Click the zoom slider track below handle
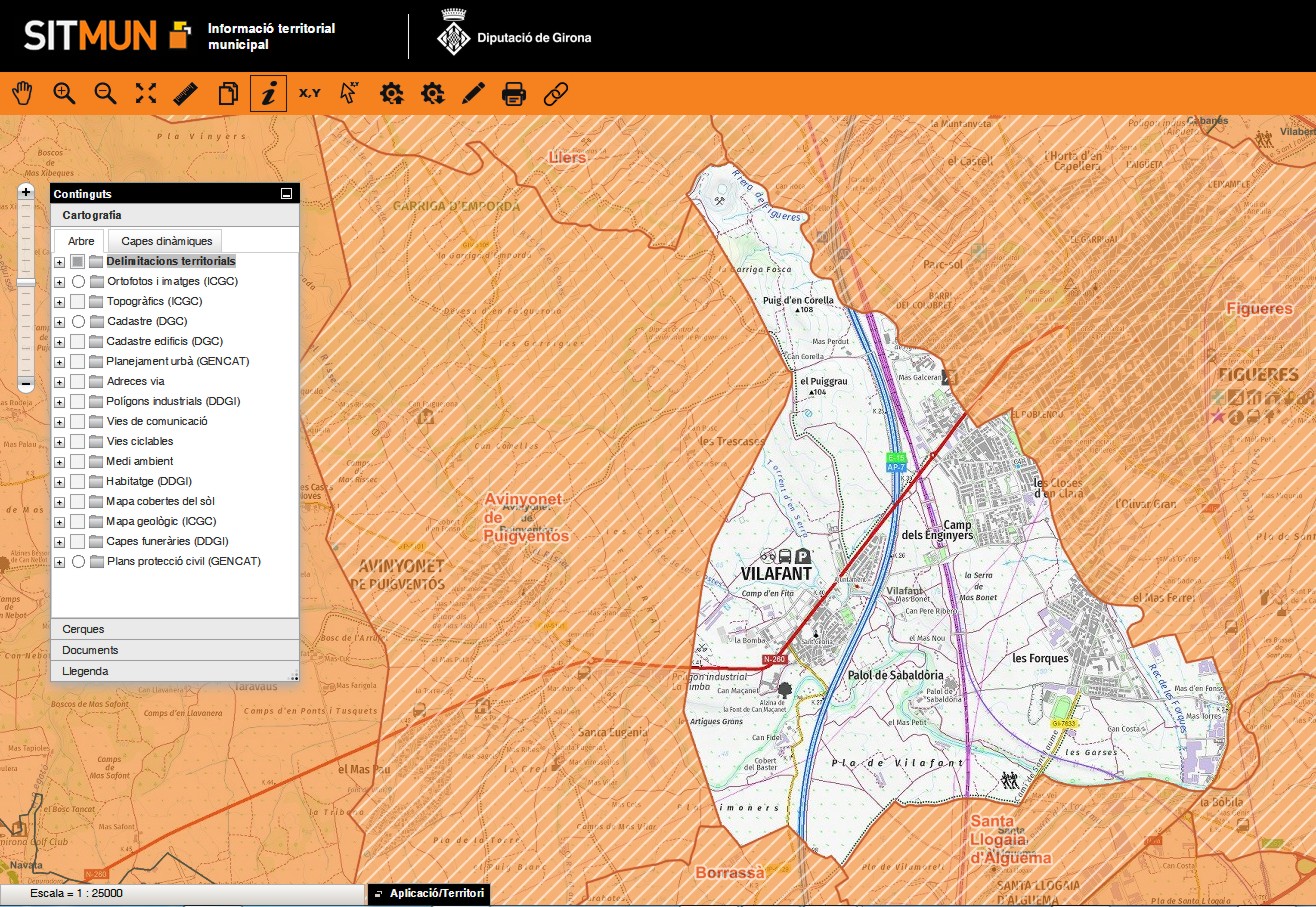1316x907 pixels. coord(26,333)
